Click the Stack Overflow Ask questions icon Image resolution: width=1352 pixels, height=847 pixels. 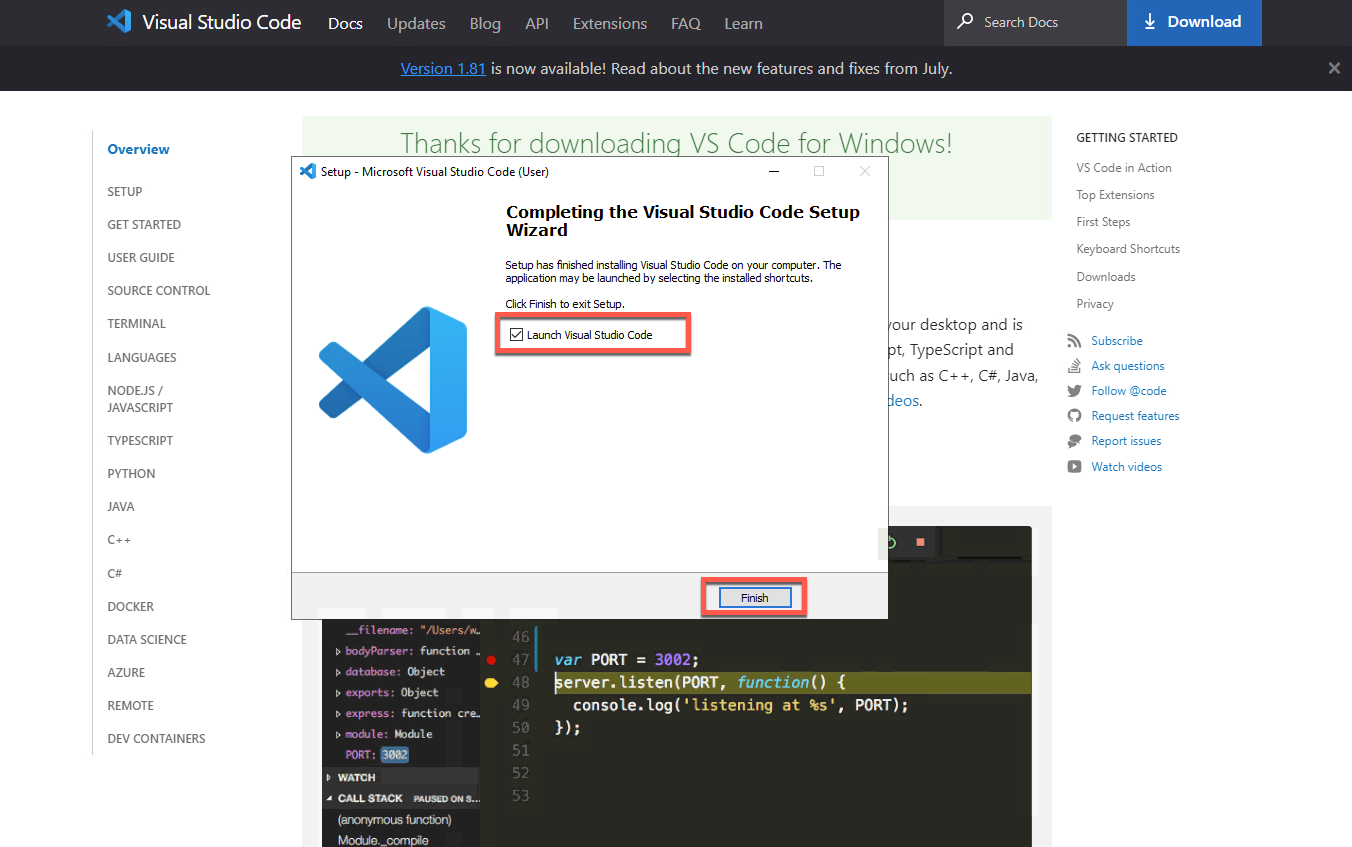tap(1074, 366)
